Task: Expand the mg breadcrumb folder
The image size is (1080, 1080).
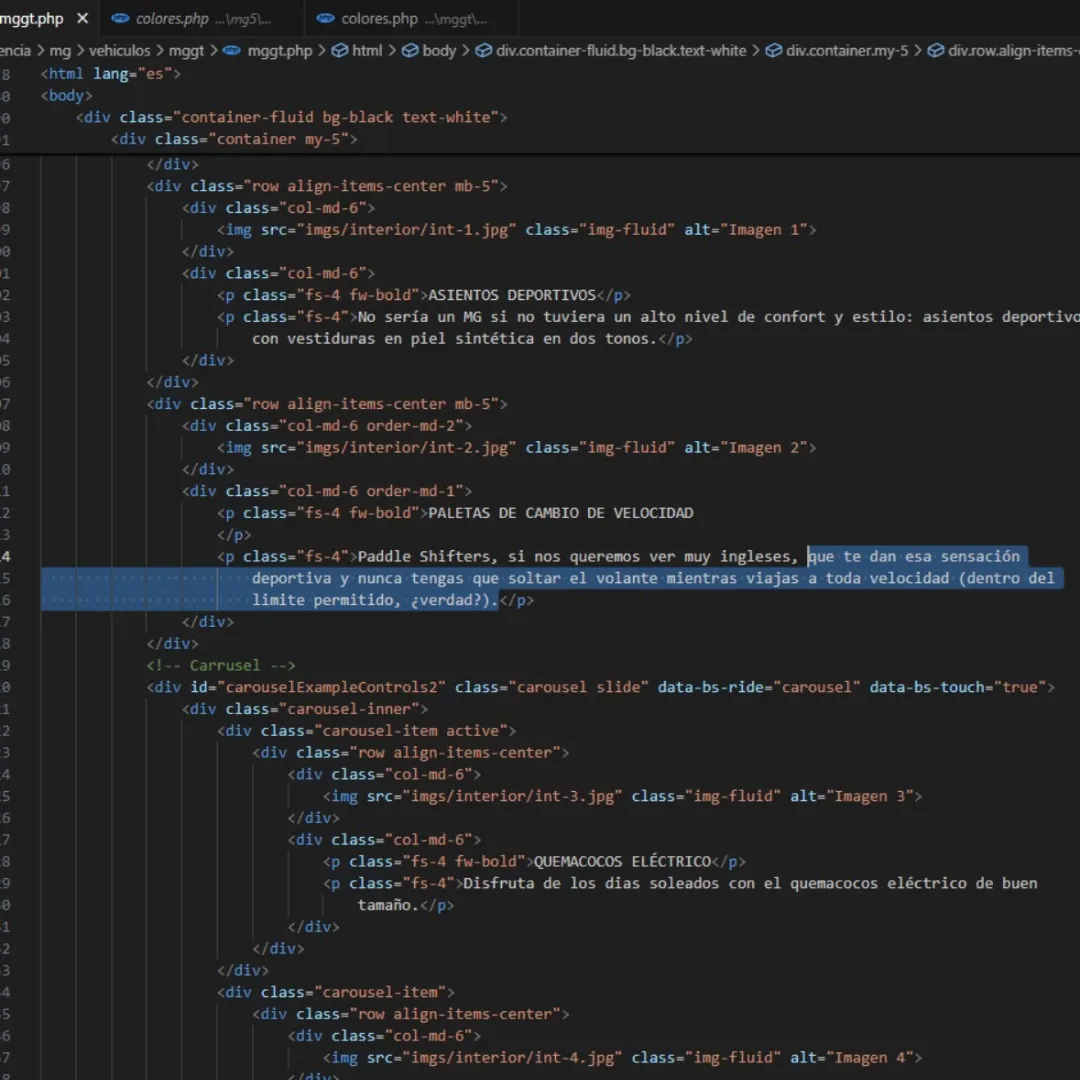Action: pos(60,50)
